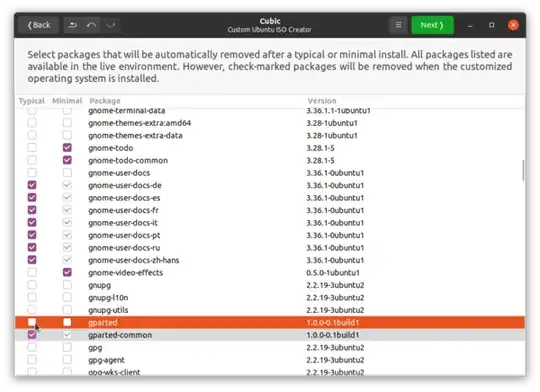Check Minimal checkbox for gpg-agent

point(67,360)
